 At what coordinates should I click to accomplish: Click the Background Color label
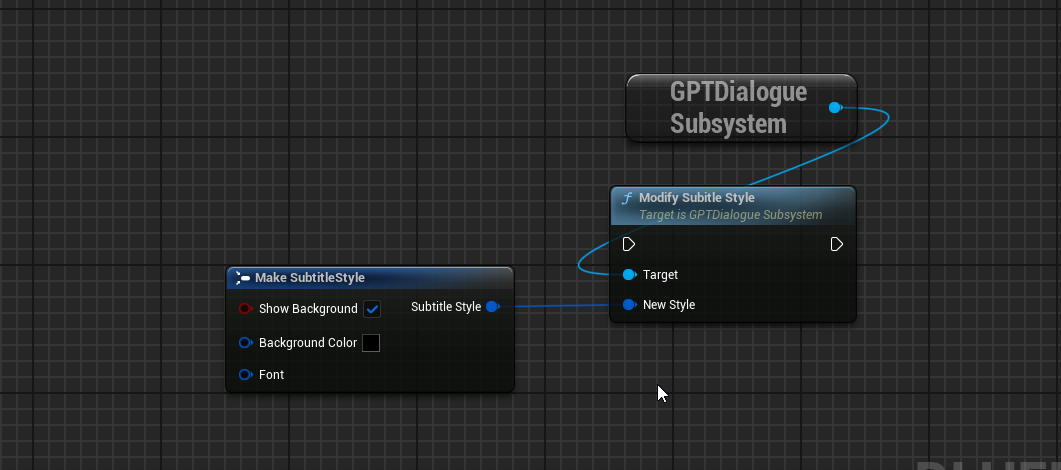coord(308,343)
